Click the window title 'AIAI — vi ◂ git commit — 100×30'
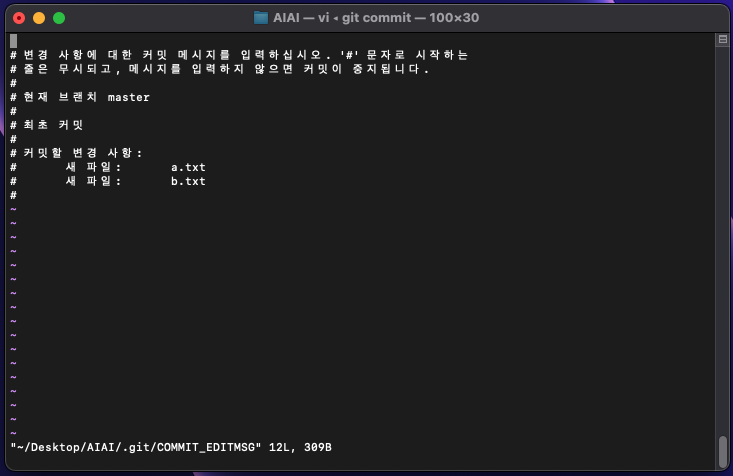 376,18
